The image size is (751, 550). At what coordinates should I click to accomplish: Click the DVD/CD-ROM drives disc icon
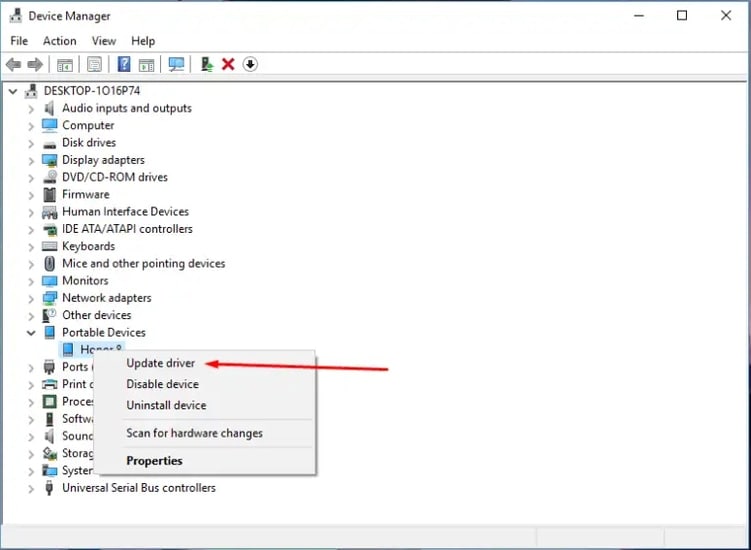[50, 177]
